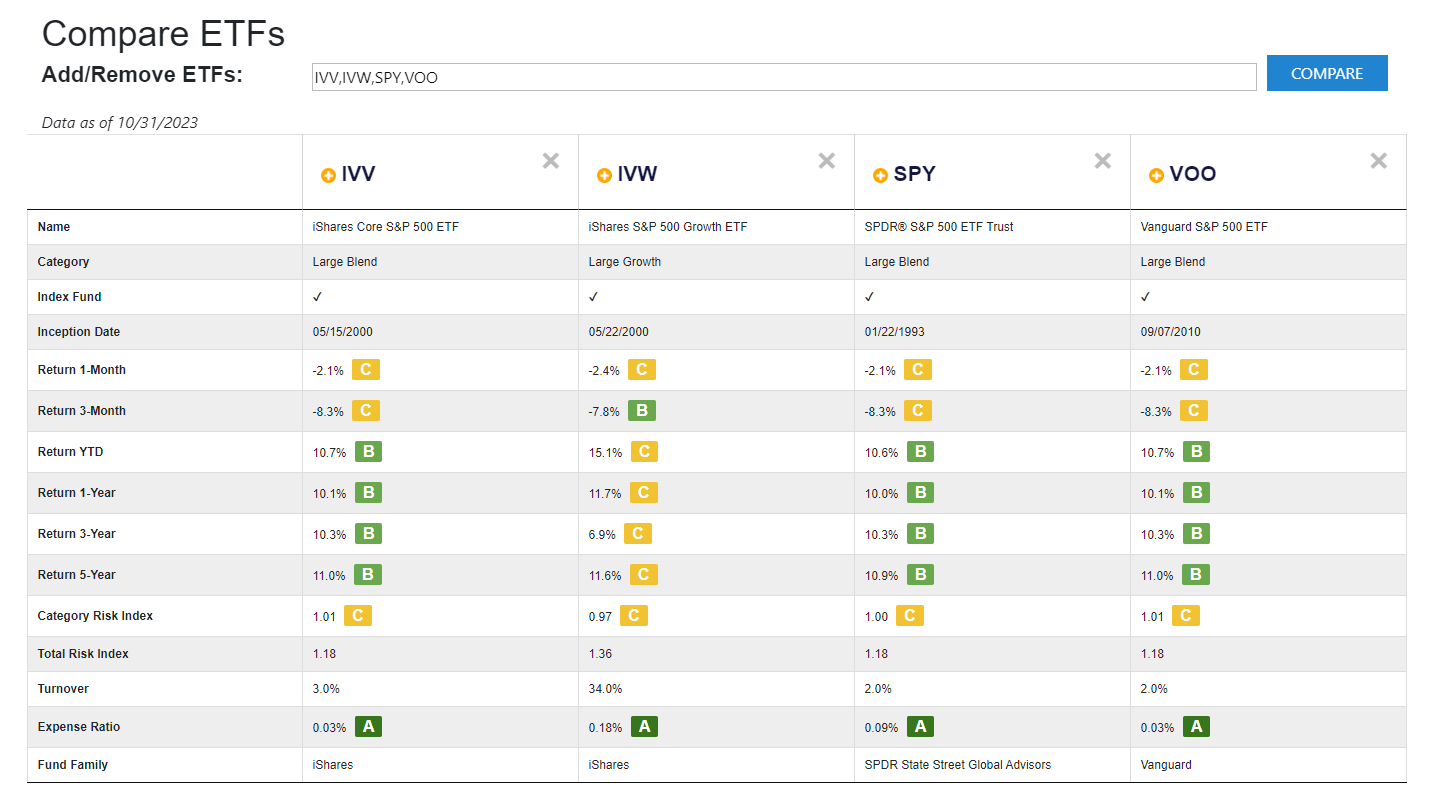
Task: Click the Turnover row label
Action: click(63, 689)
